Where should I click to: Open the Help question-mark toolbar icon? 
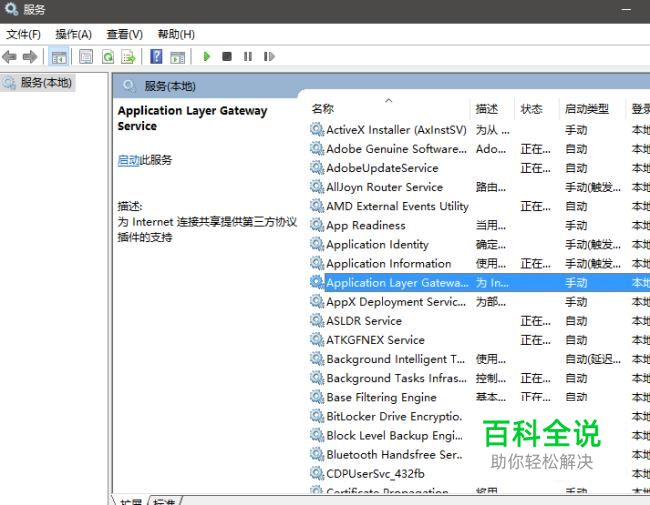(156, 56)
